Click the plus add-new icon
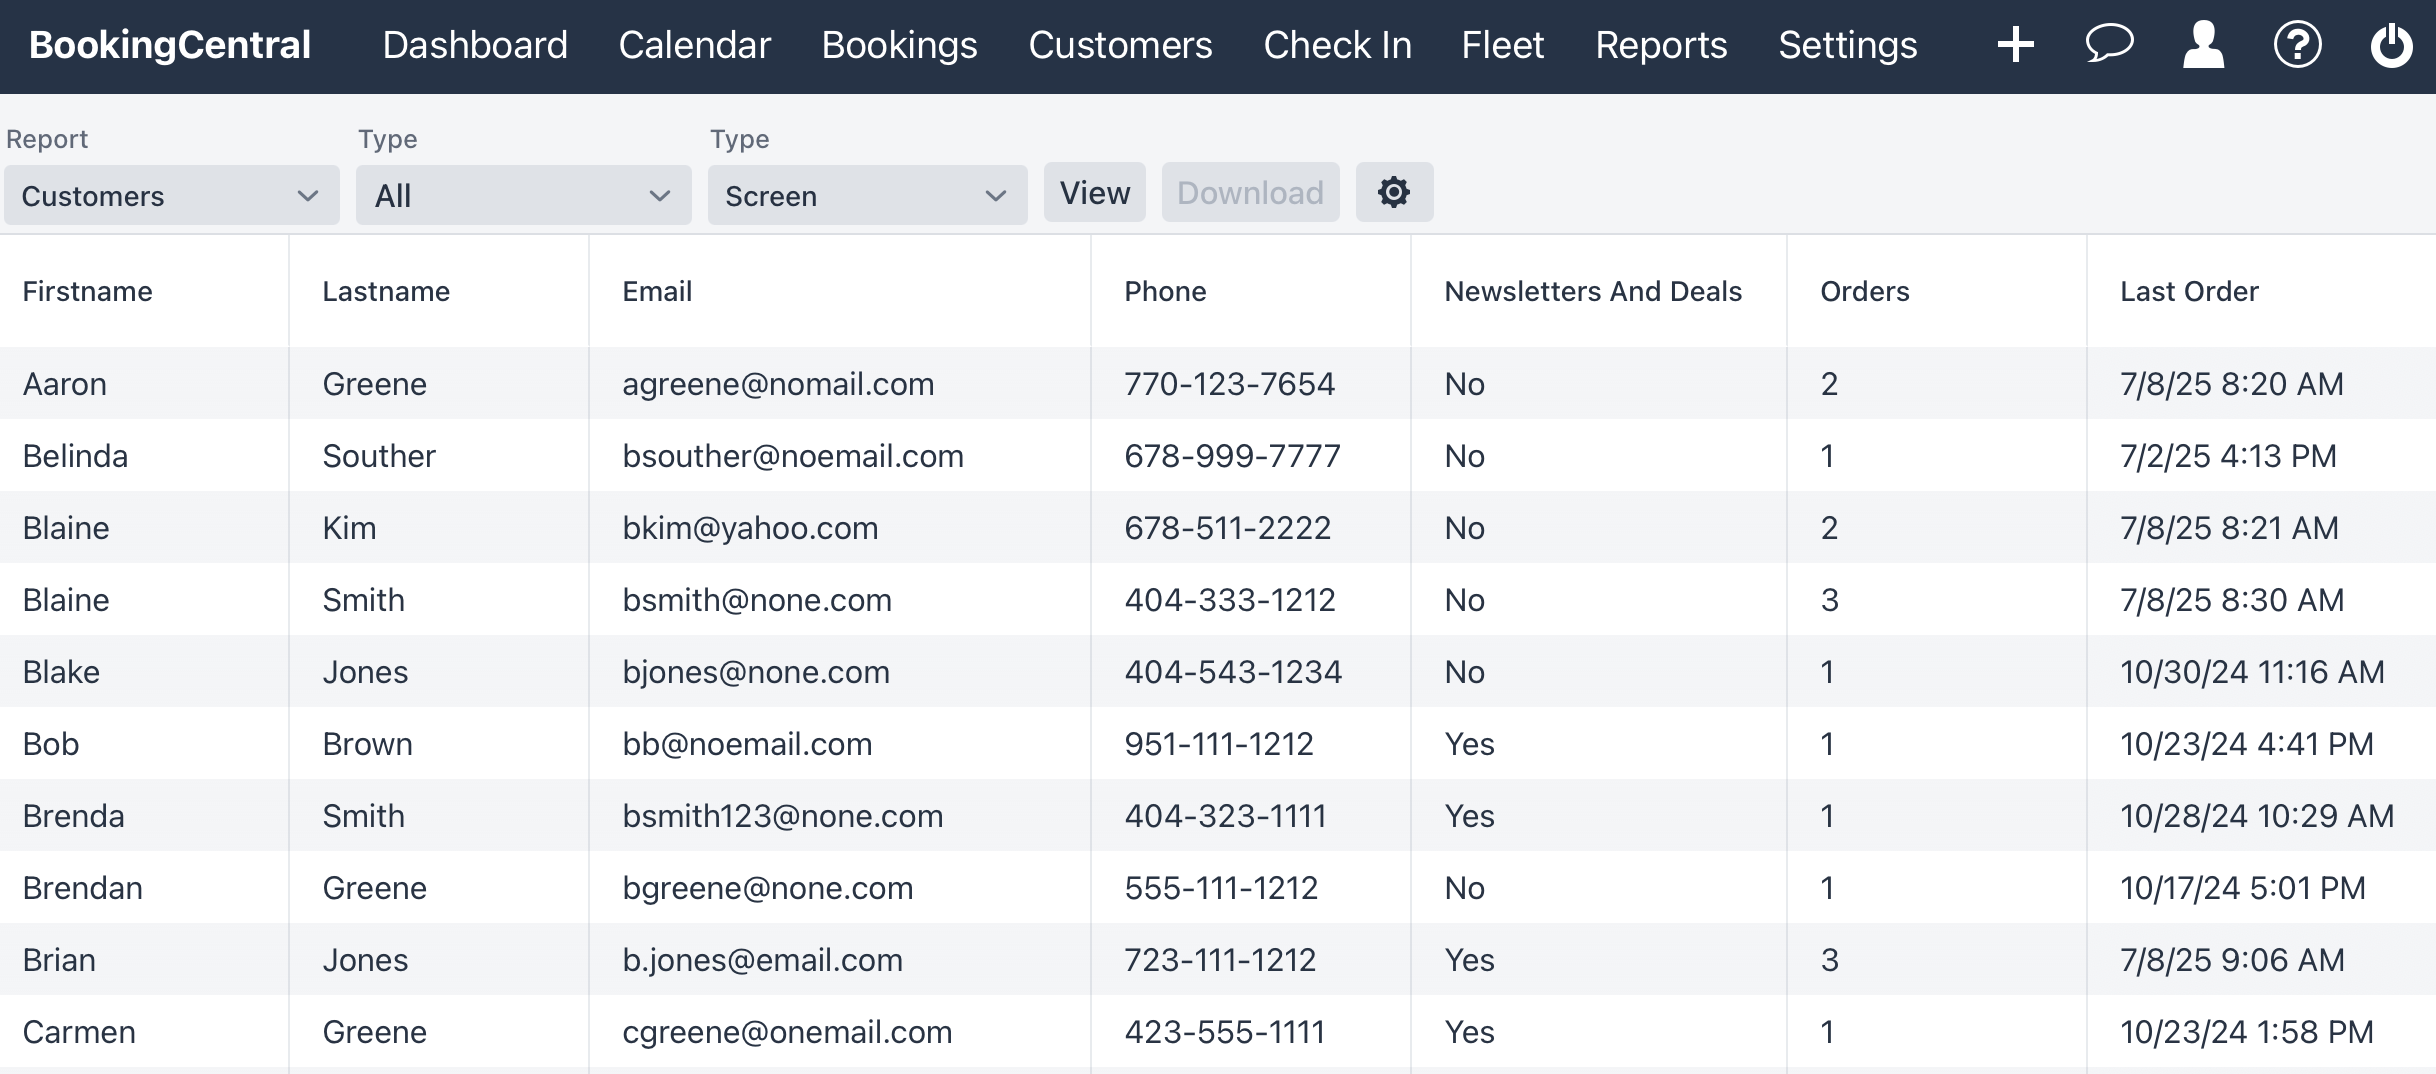This screenshot has width=2436, height=1074. tap(2015, 45)
